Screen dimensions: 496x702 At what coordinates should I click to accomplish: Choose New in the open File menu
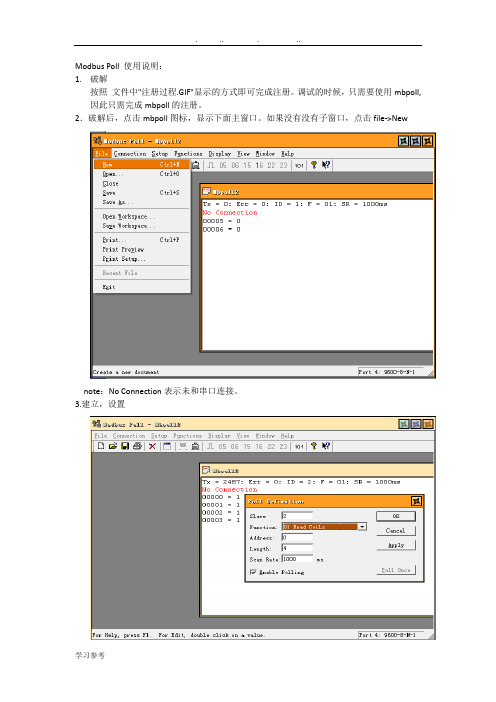(x=142, y=164)
